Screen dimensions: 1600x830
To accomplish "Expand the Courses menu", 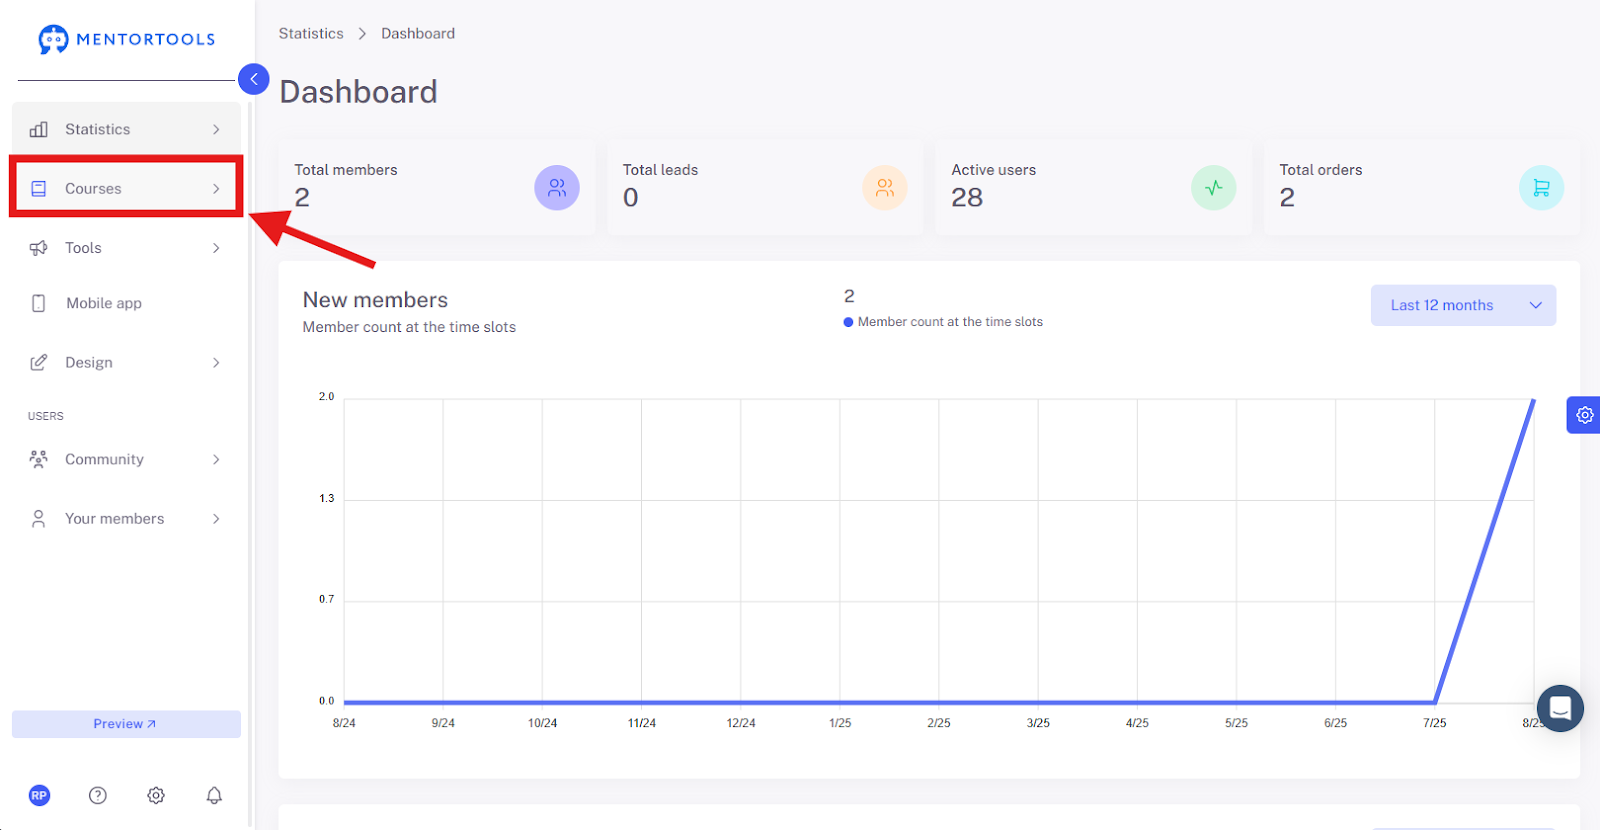I will click(126, 188).
